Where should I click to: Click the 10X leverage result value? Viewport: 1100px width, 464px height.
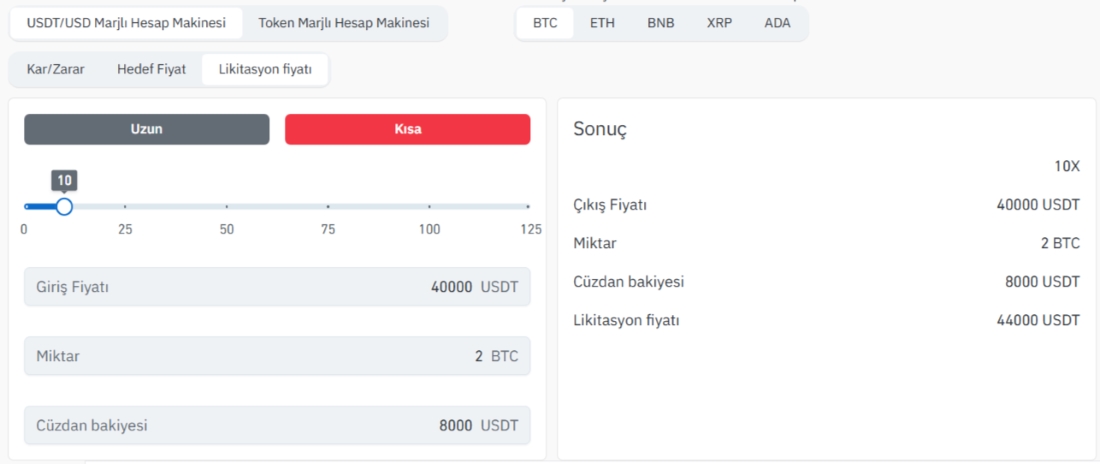click(1066, 167)
